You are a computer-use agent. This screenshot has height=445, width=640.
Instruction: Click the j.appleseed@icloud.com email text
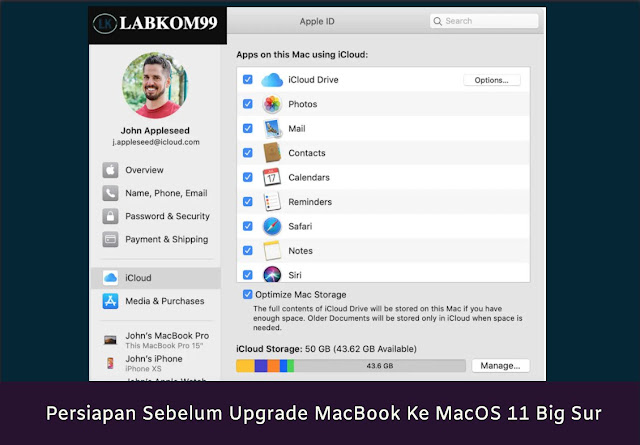156,142
